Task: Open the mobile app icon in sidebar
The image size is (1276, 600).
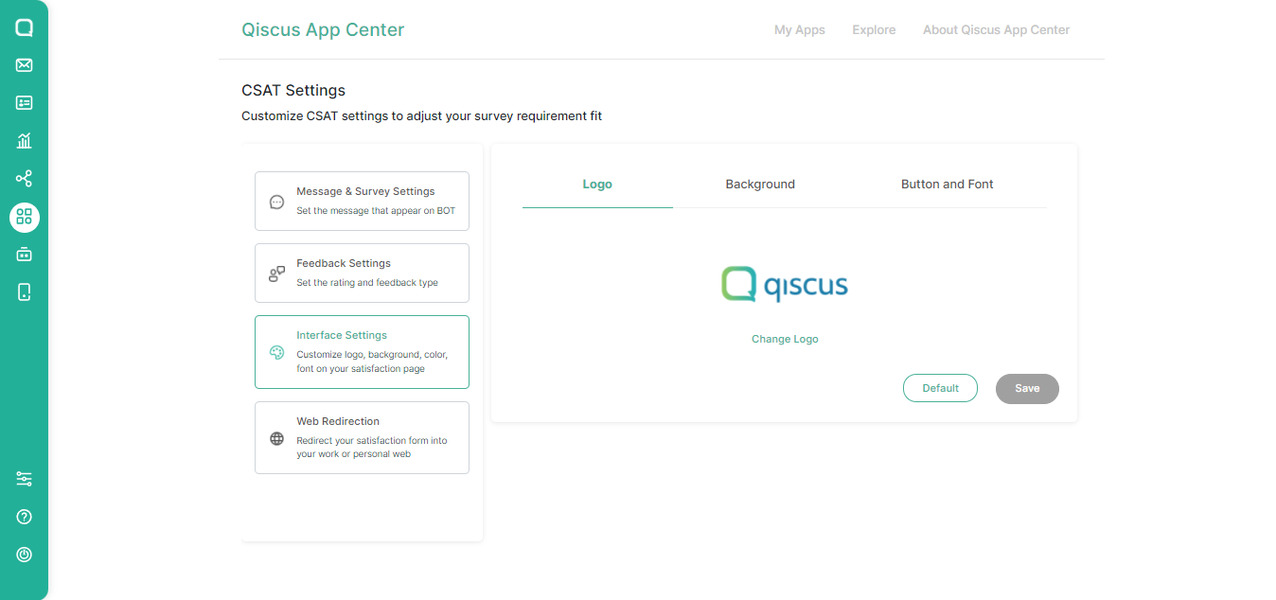Action: click(23, 291)
